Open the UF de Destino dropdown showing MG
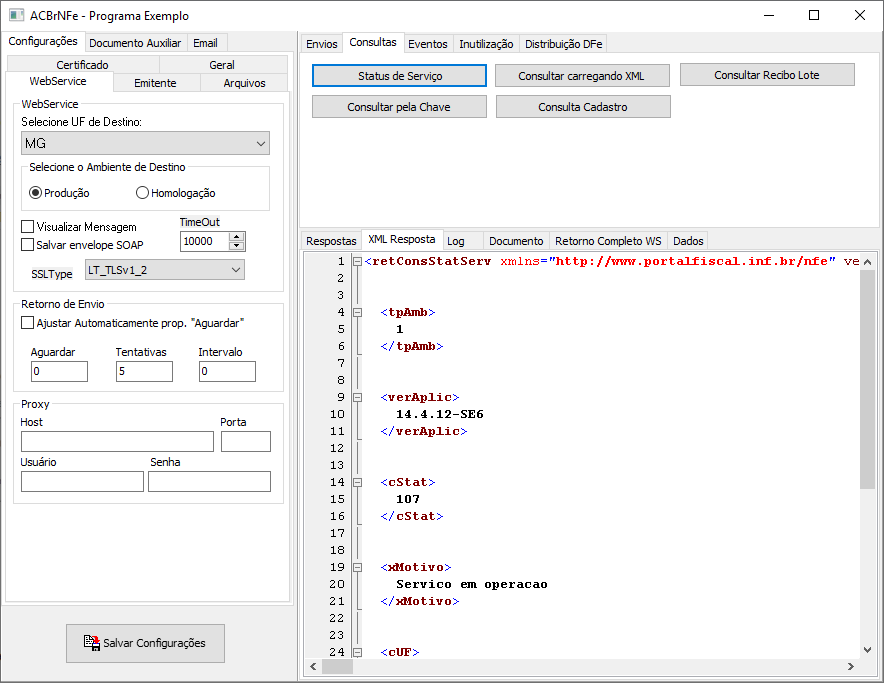Image resolution: width=884 pixels, height=683 pixels. [145, 143]
